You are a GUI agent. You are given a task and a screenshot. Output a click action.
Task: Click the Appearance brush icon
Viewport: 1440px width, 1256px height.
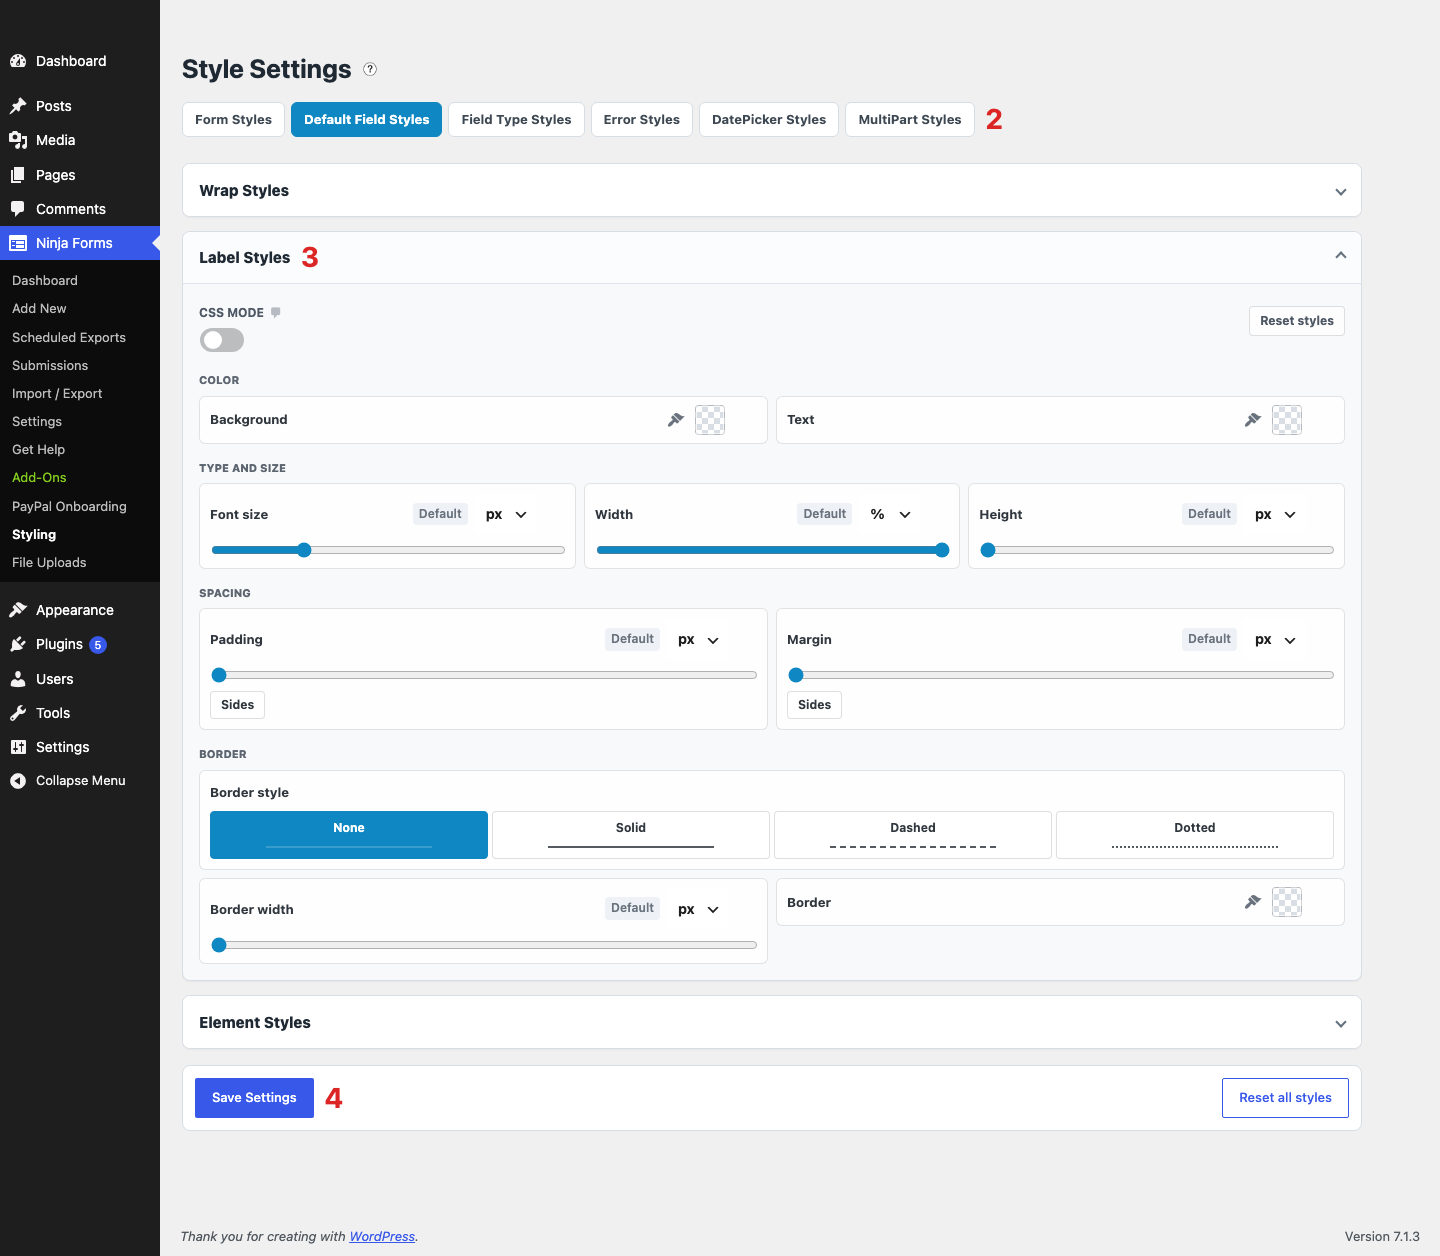(x=18, y=610)
